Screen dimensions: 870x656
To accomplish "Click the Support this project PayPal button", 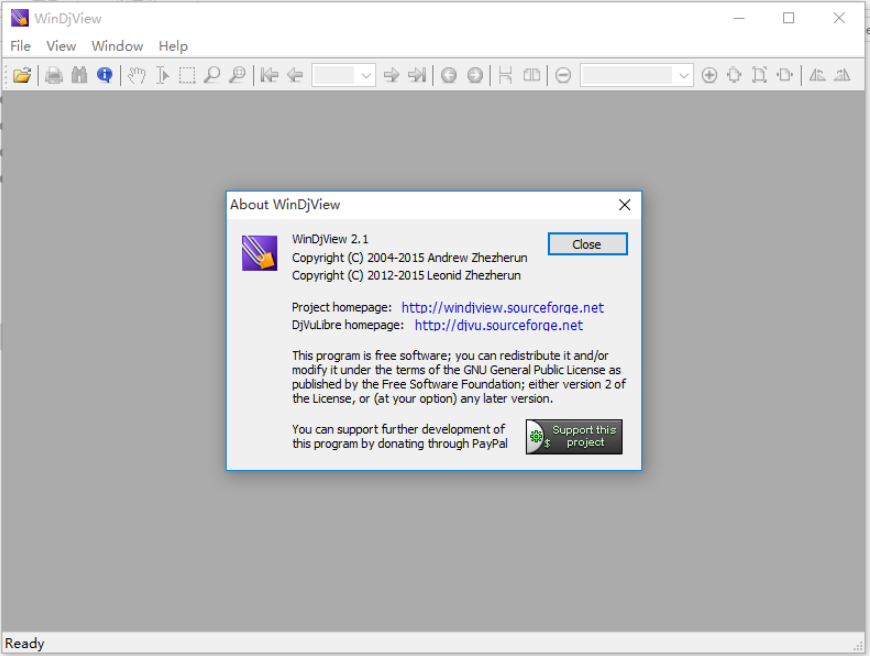I will pyautogui.click(x=574, y=436).
